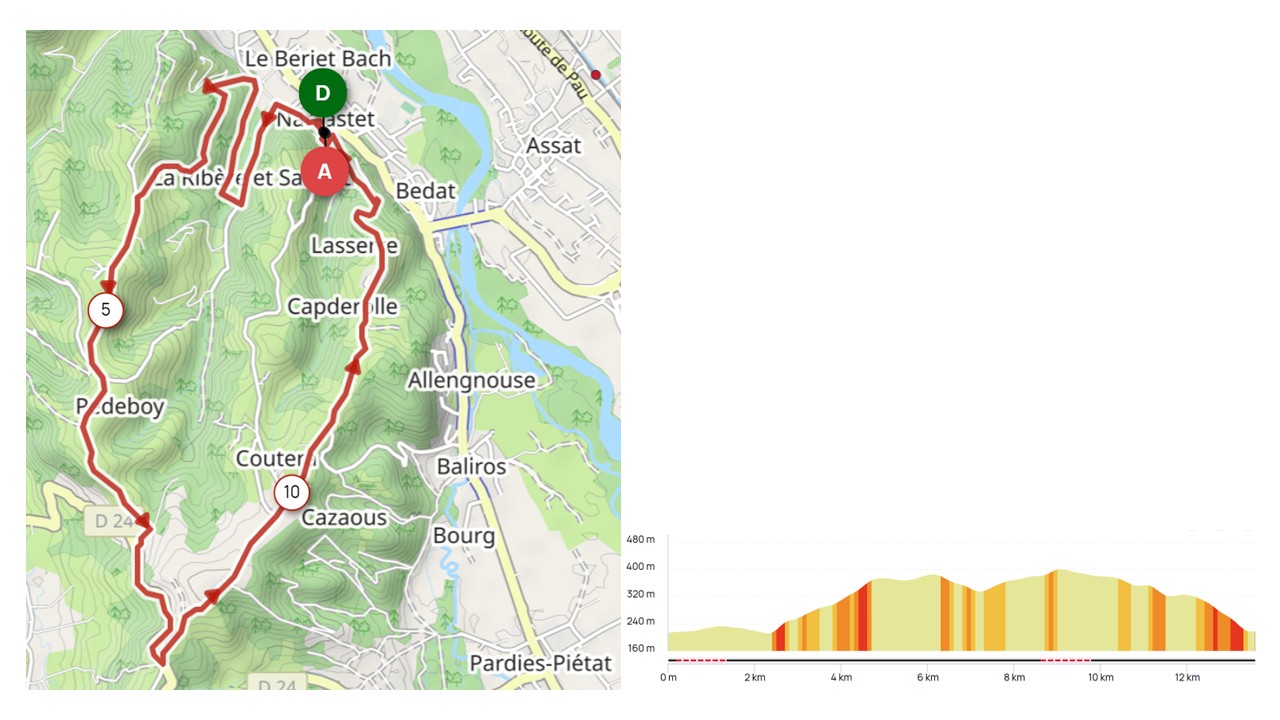Click the 12 km tick on elevation axis
This screenshot has width=1280, height=720.
pos(1187,677)
